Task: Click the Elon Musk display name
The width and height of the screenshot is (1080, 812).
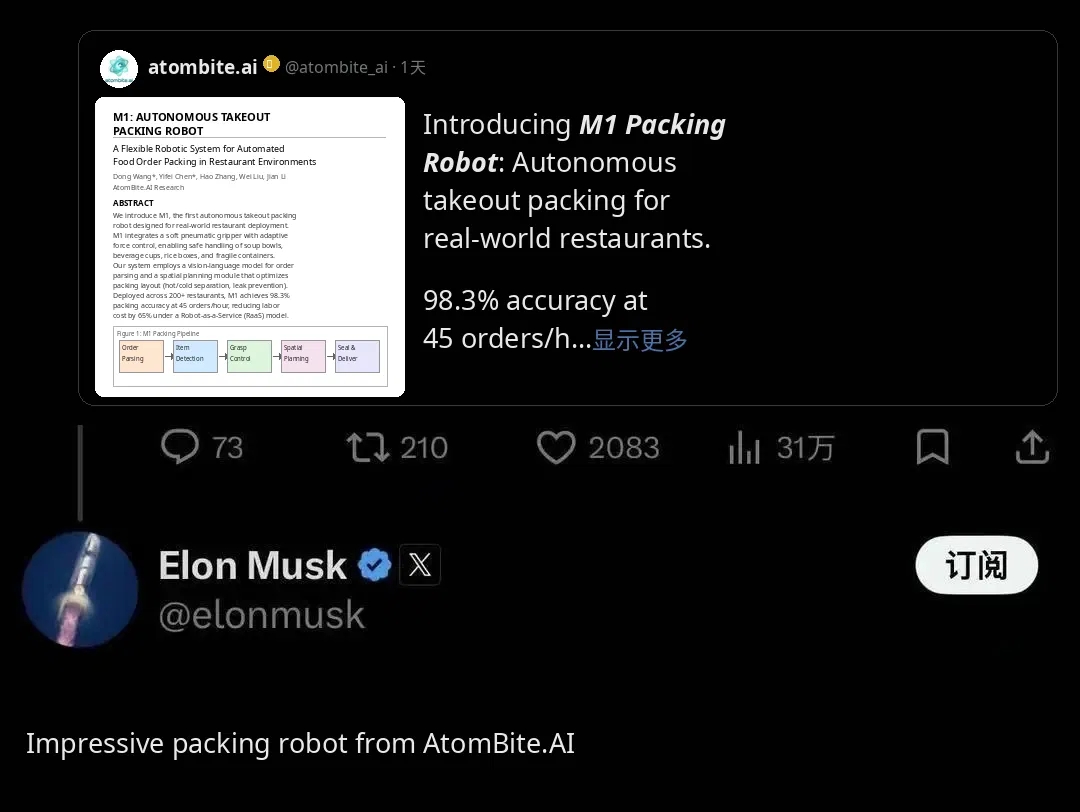Action: (x=252, y=566)
